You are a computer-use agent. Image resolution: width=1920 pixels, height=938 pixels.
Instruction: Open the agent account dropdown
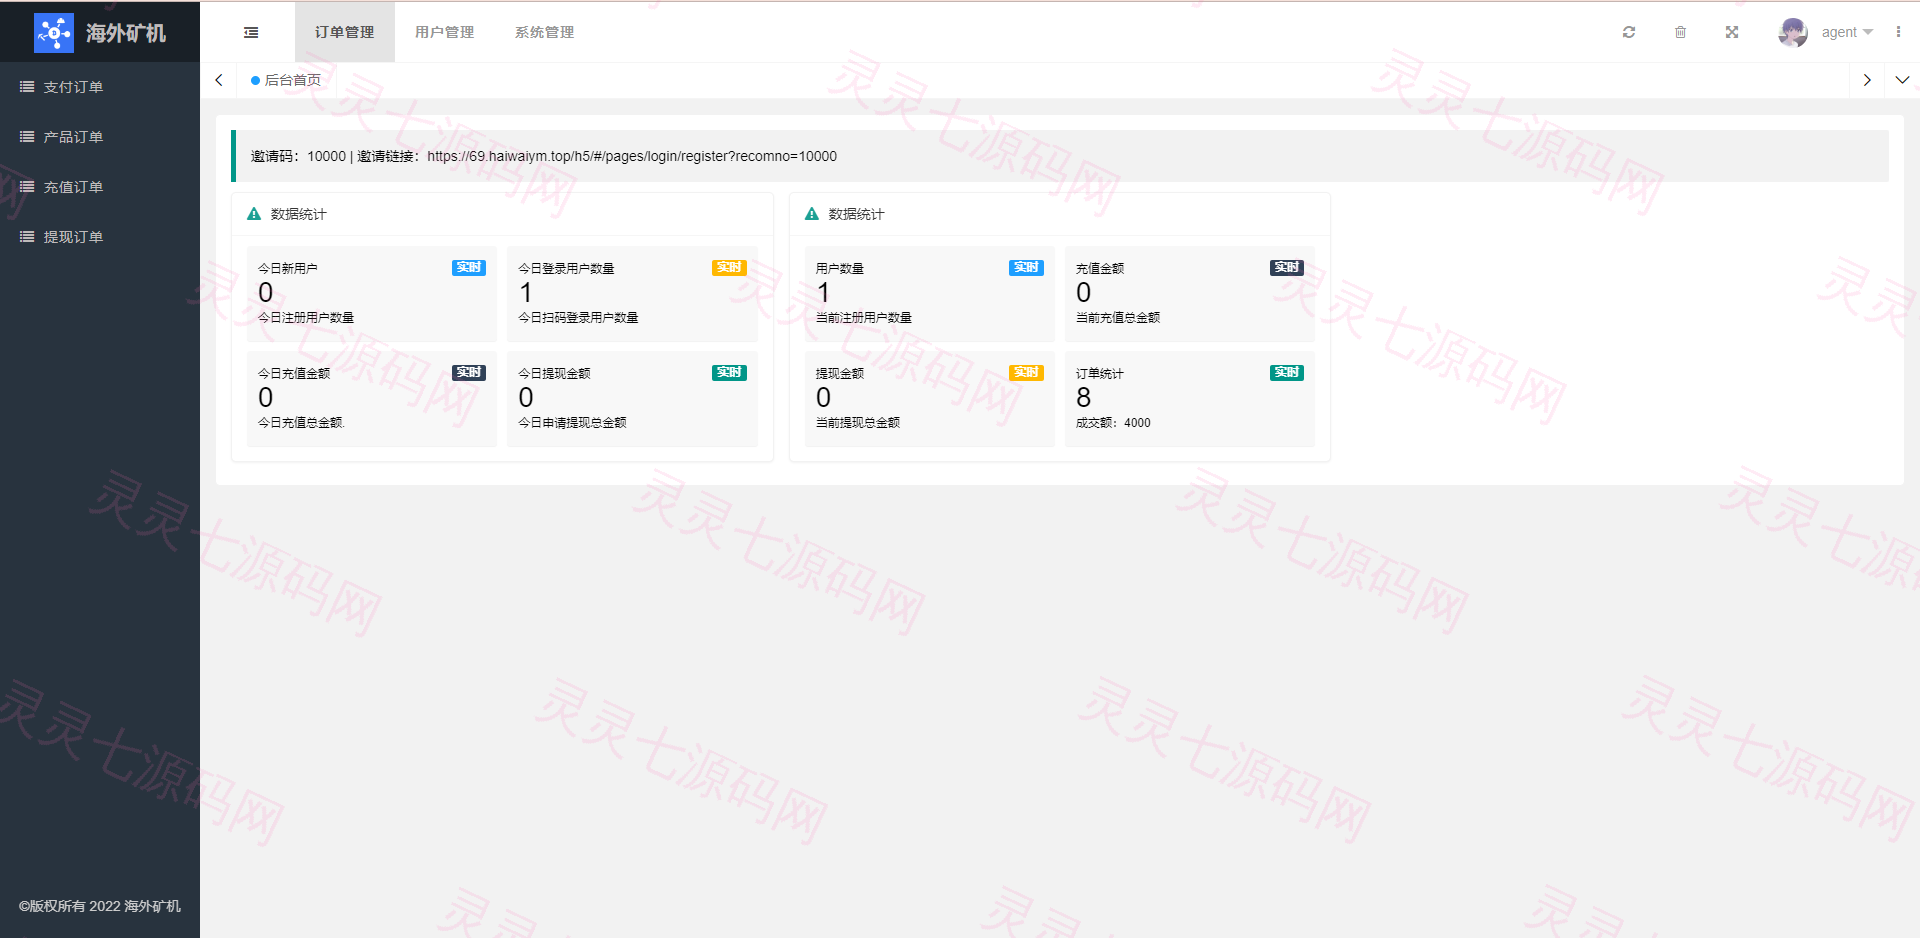click(x=1847, y=32)
